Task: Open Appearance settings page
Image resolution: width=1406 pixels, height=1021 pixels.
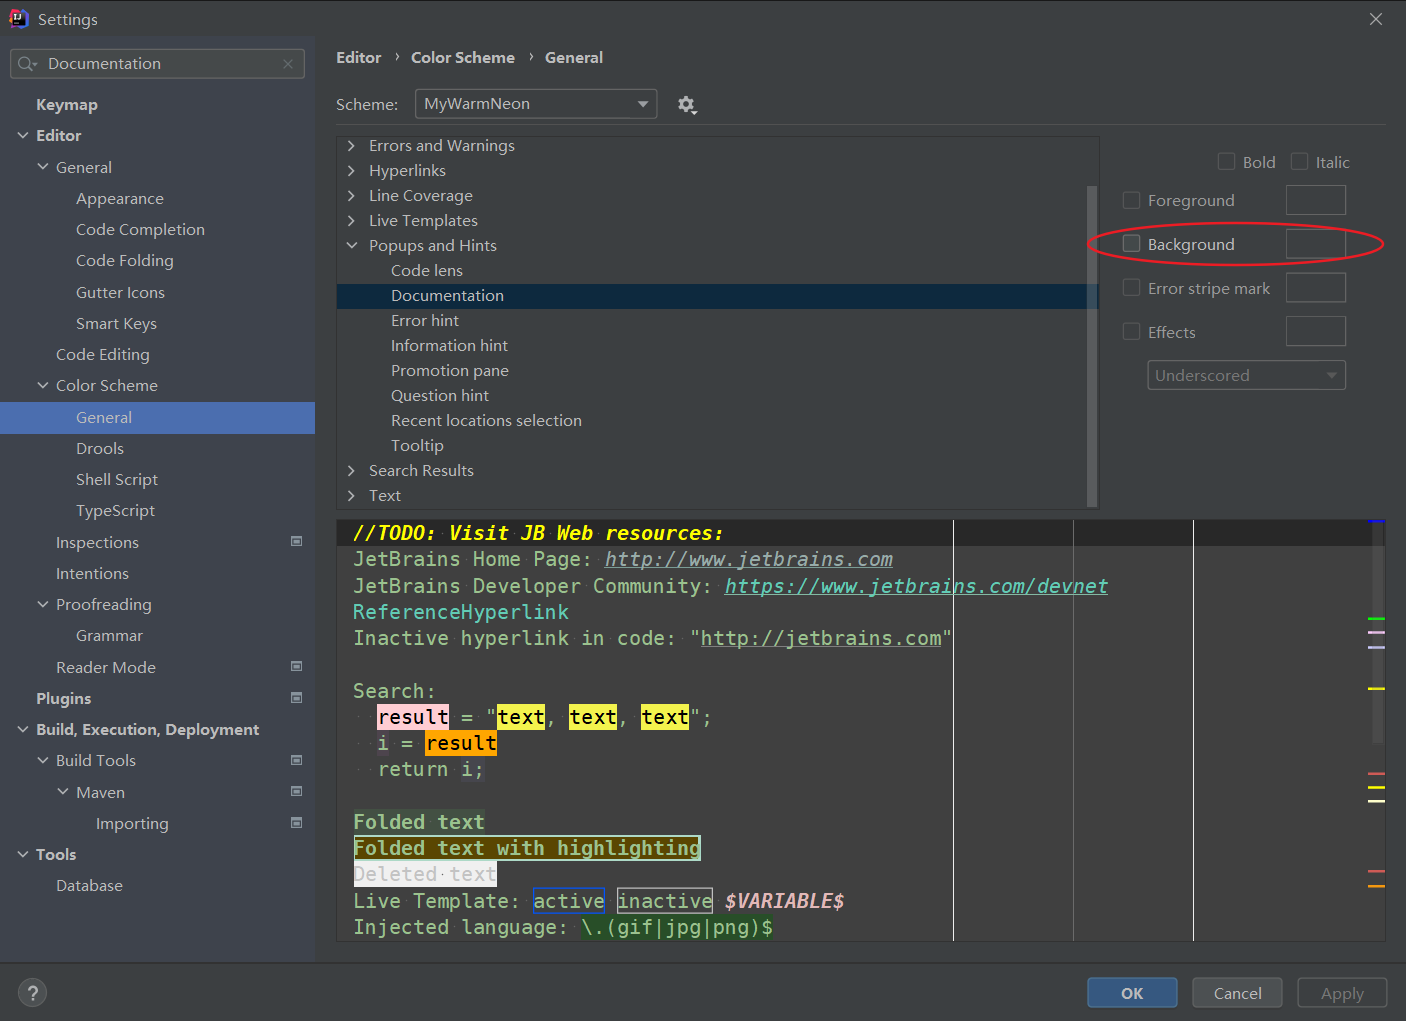Action: (120, 199)
